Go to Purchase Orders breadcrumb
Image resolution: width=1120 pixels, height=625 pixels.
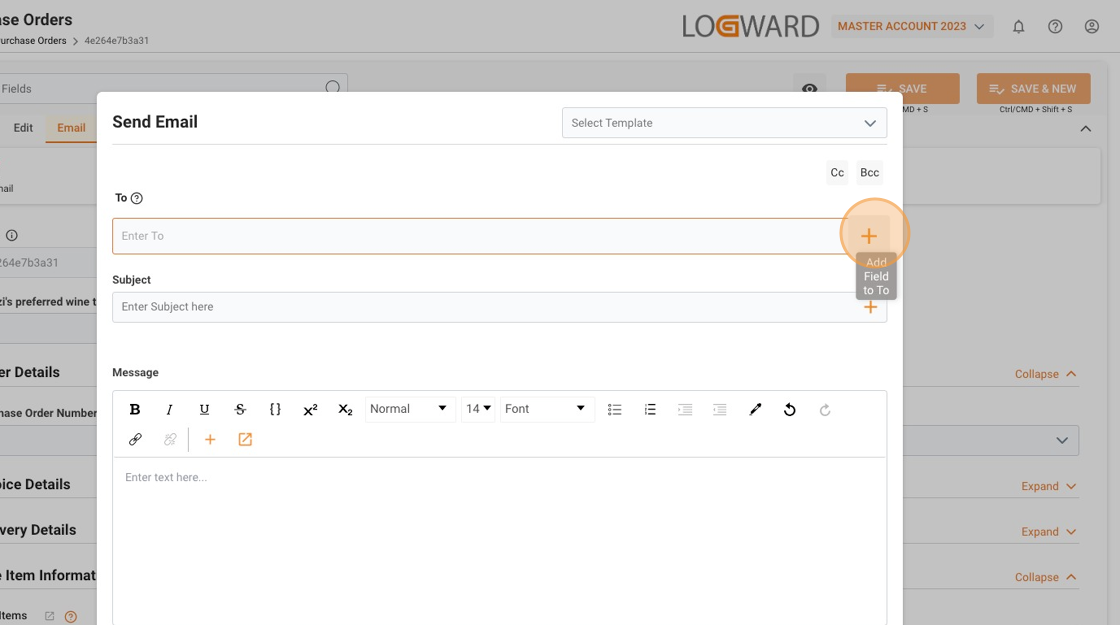[33, 41]
